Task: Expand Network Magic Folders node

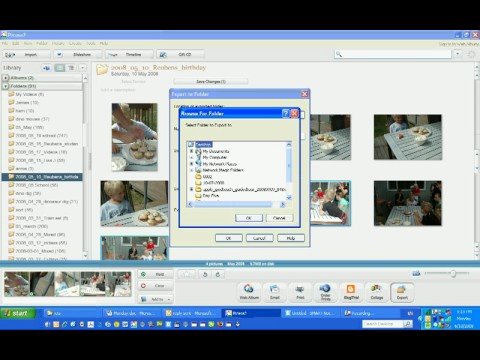Action: 191,170
